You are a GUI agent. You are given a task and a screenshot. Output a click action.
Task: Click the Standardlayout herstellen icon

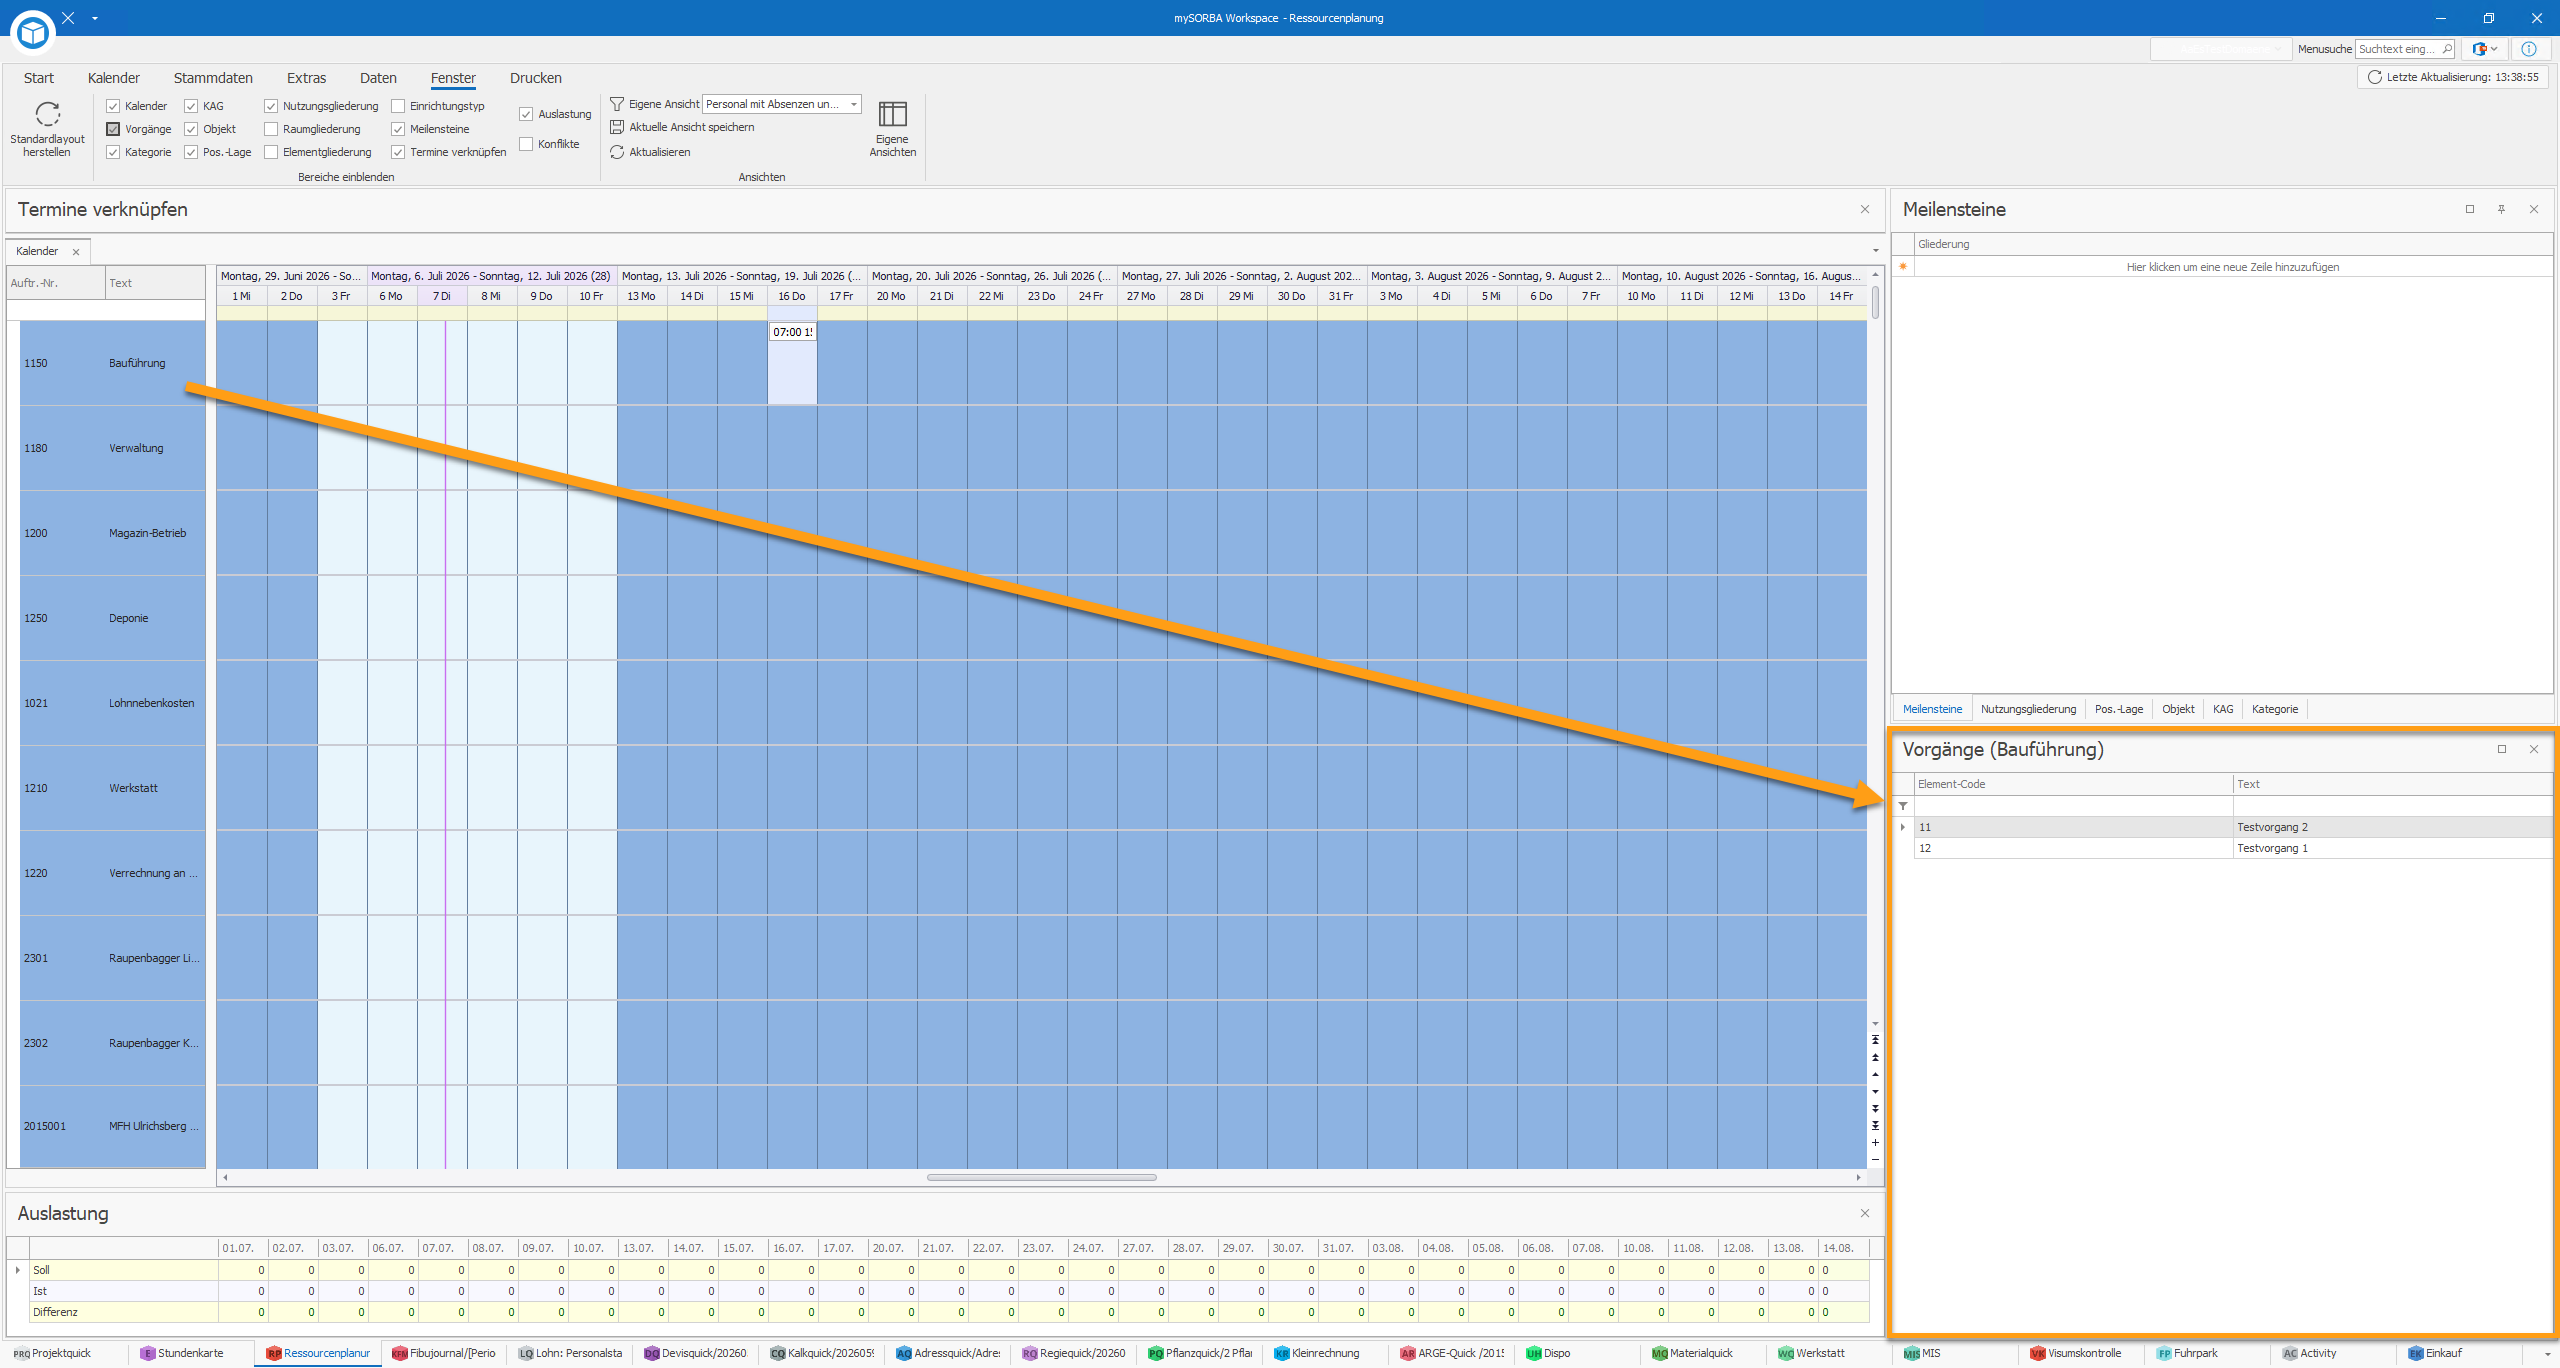point(47,114)
